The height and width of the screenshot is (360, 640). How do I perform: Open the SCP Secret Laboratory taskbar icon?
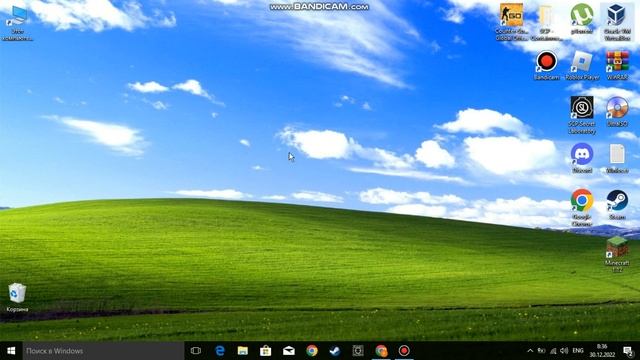click(358, 351)
